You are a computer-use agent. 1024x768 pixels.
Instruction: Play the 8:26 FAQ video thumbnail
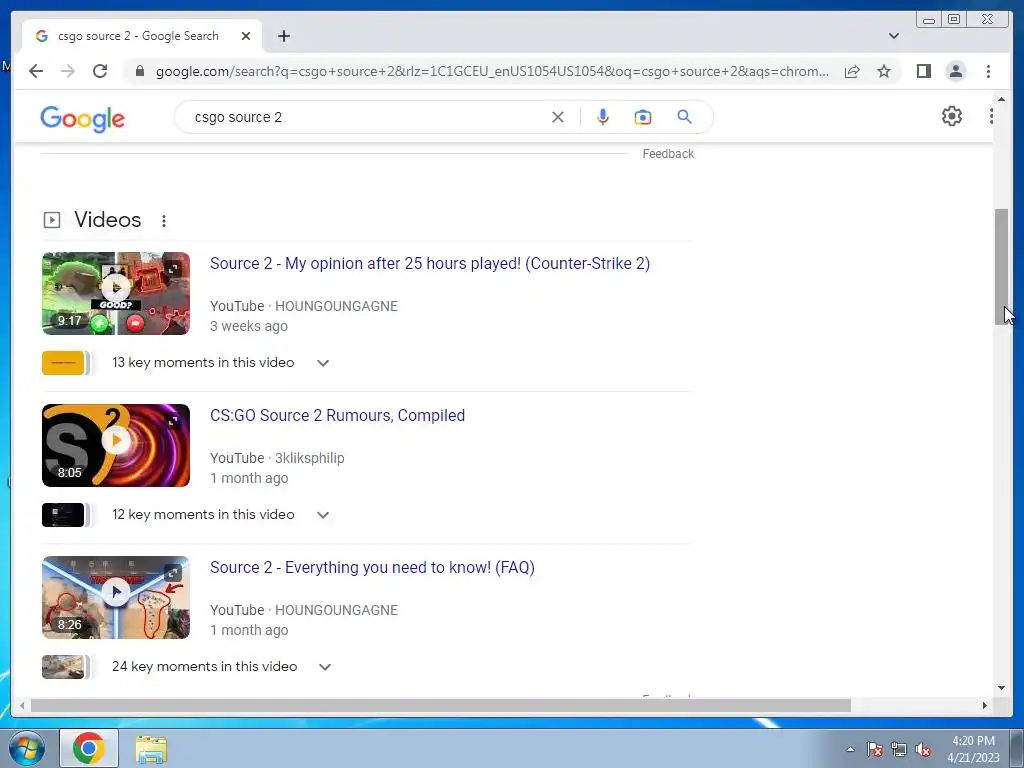tap(116, 598)
